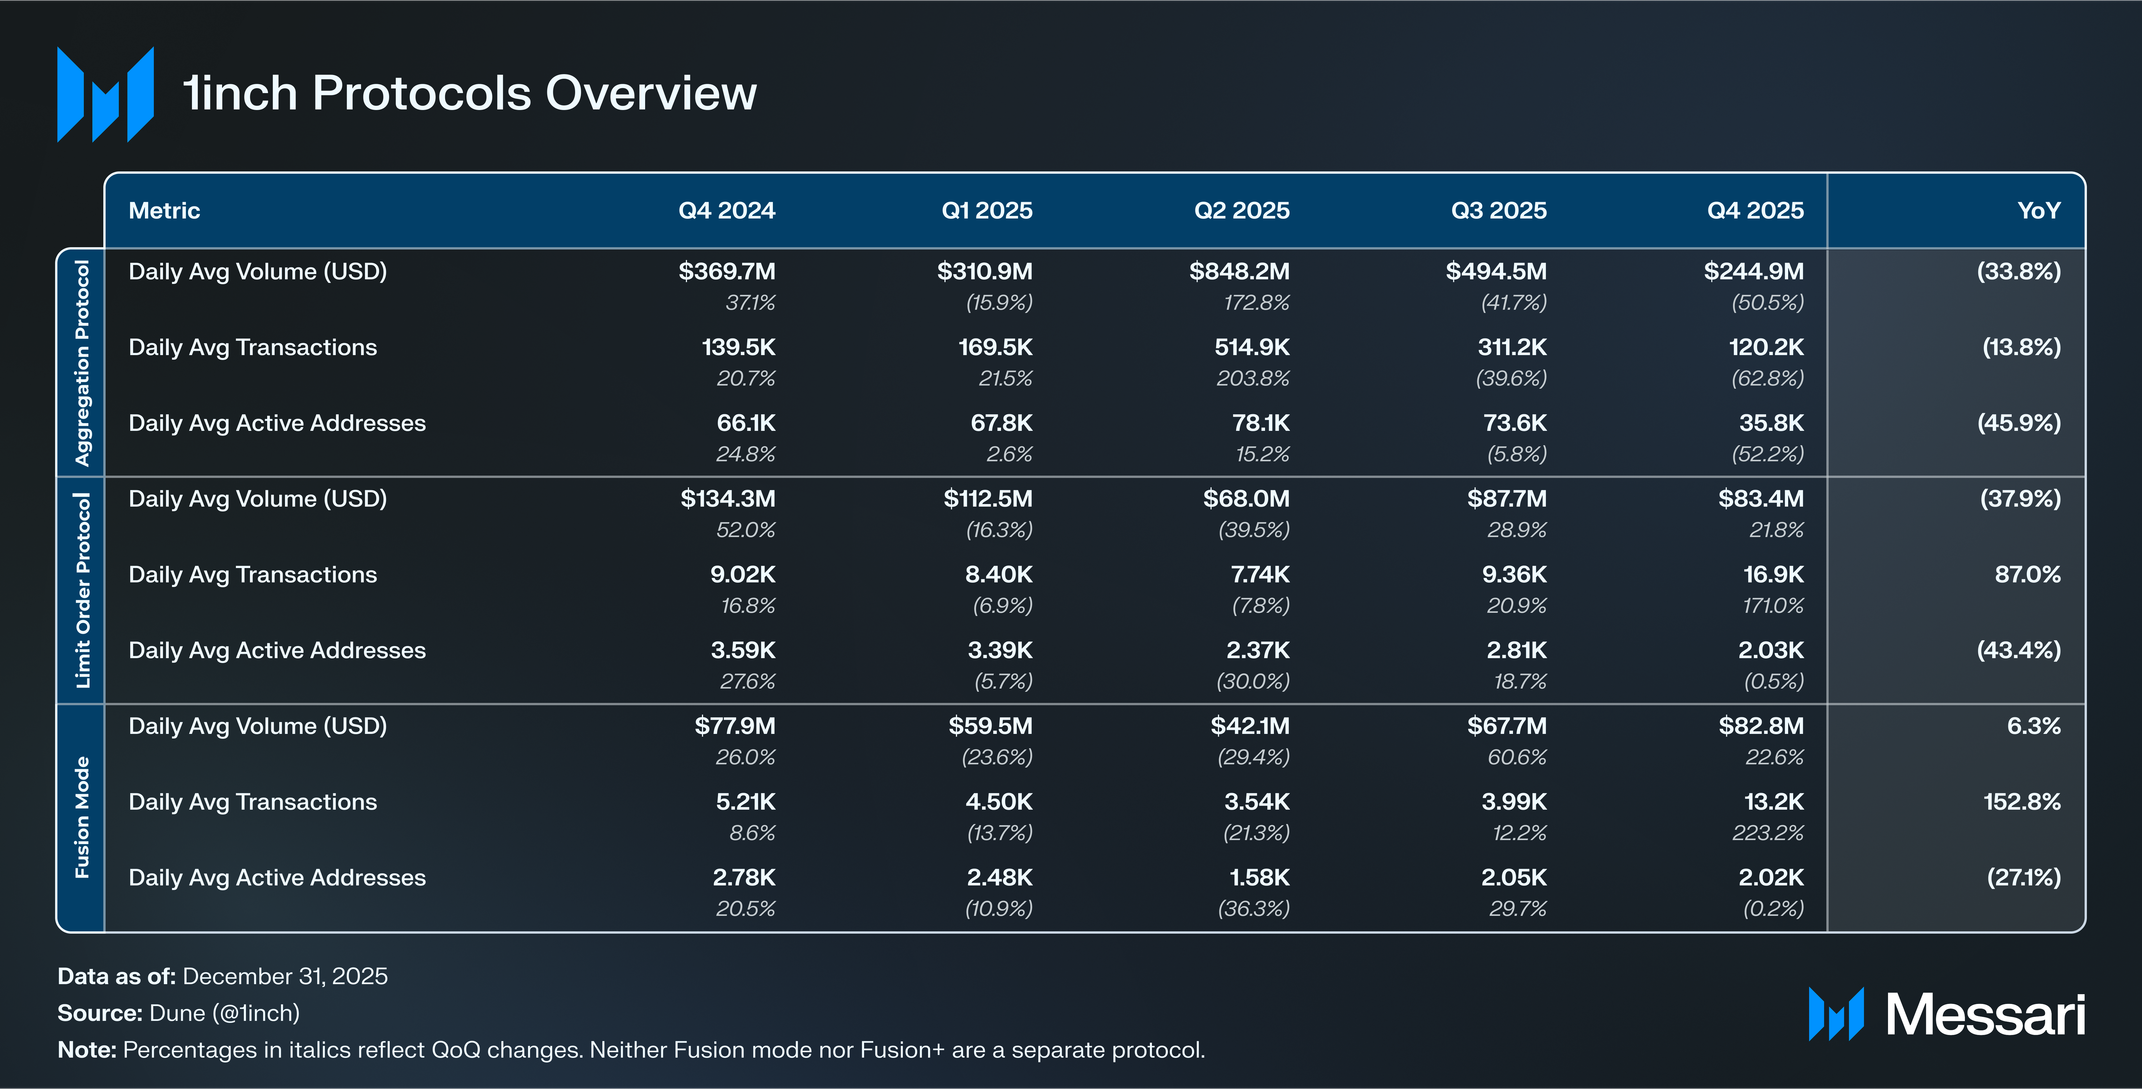Click the Q3 2025 column header
The width and height of the screenshot is (2142, 1089).
coord(1498,211)
